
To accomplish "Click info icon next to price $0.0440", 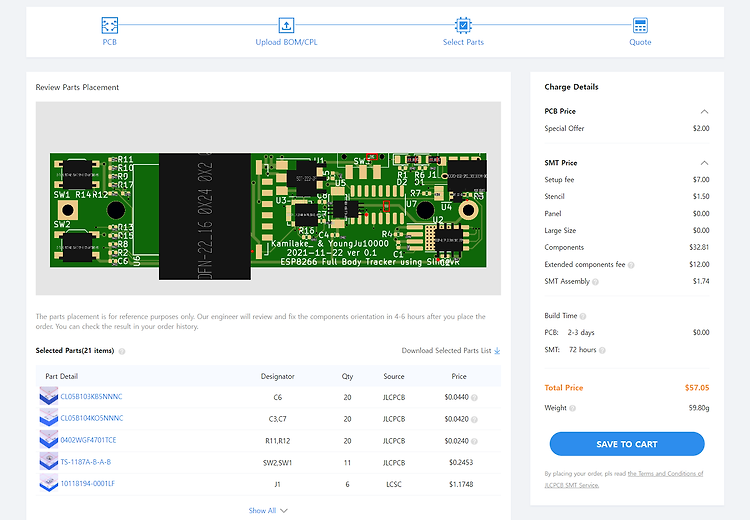I will point(474,398).
